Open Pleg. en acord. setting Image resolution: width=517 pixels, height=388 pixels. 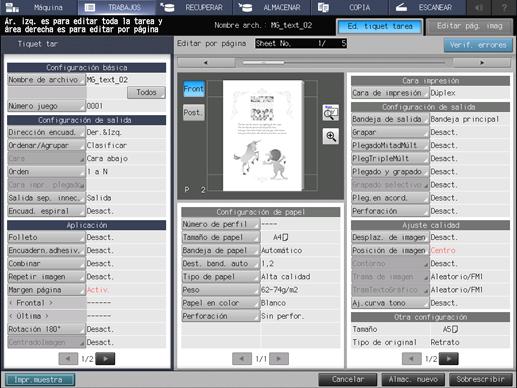(390, 198)
